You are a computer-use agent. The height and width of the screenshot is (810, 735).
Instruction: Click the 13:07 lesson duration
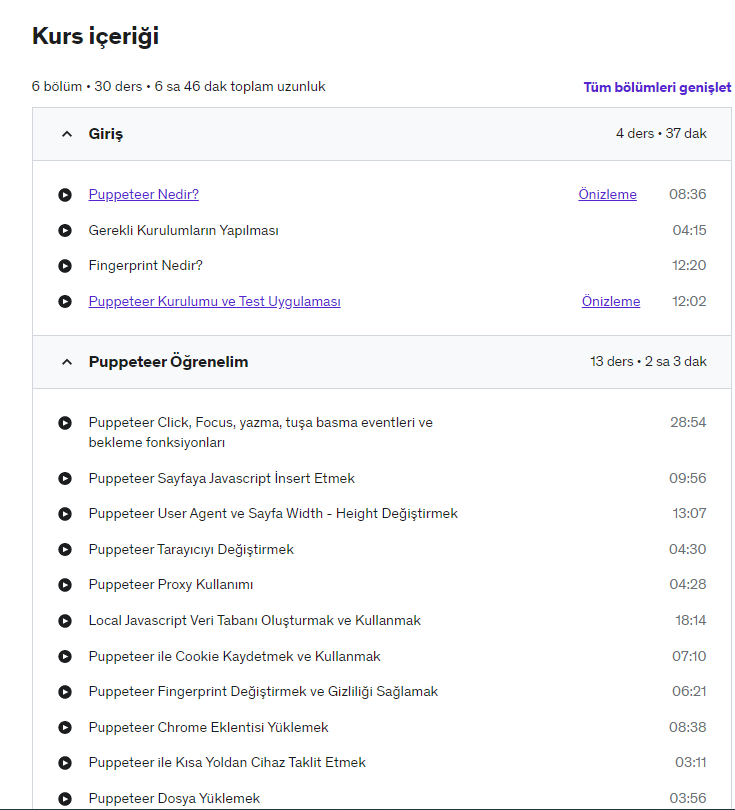pyautogui.click(x=689, y=513)
